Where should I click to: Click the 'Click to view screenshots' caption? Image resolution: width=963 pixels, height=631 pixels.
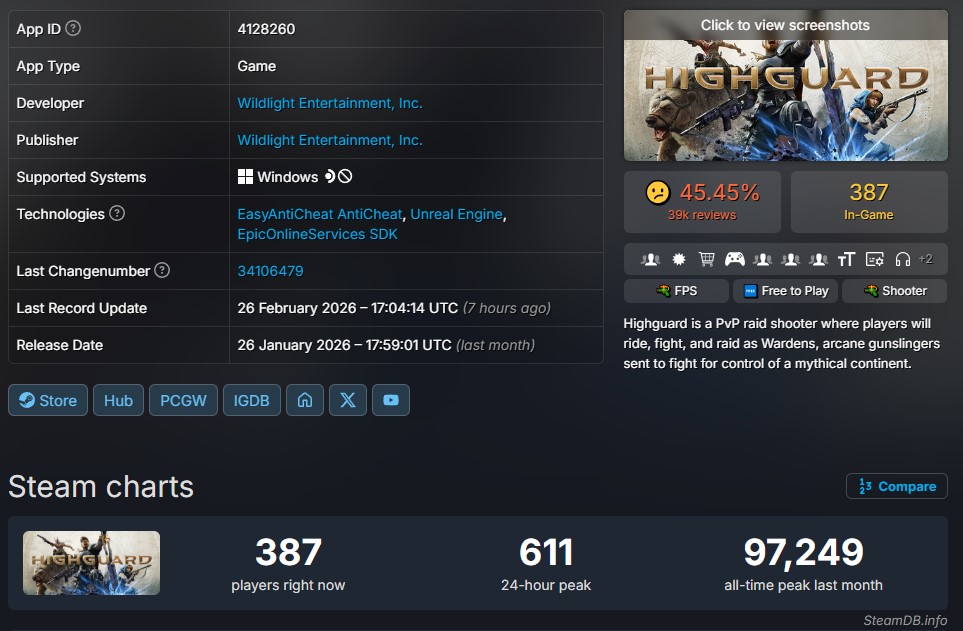point(786,25)
